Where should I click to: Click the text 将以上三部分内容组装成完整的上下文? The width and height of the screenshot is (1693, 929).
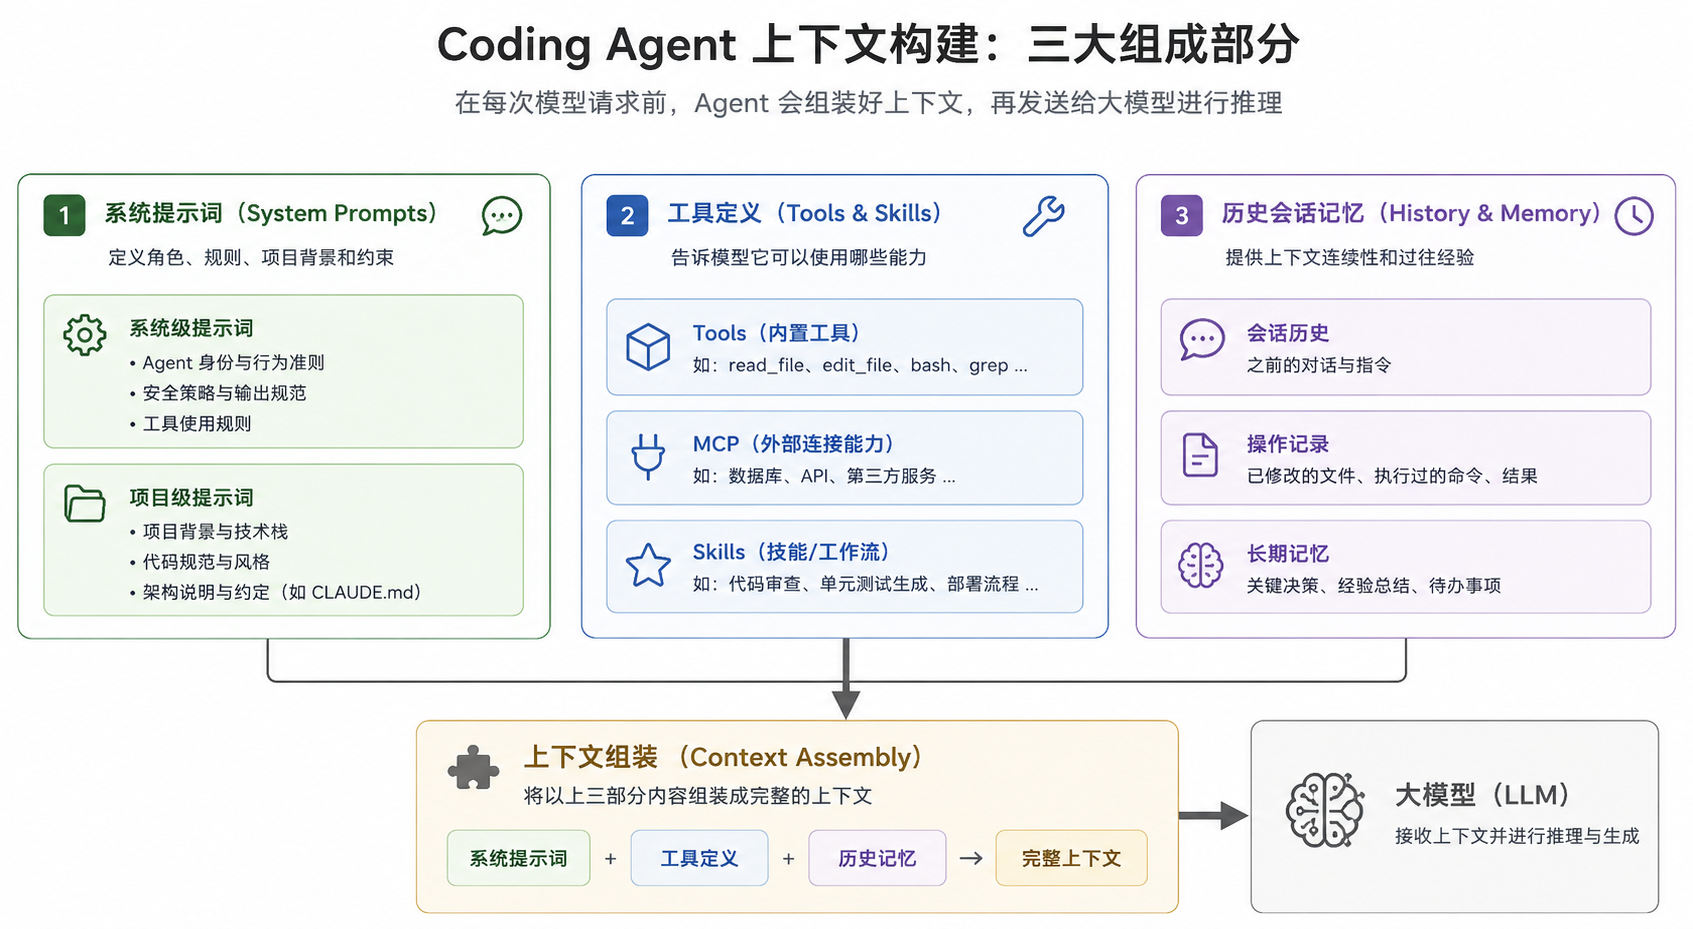tap(698, 796)
